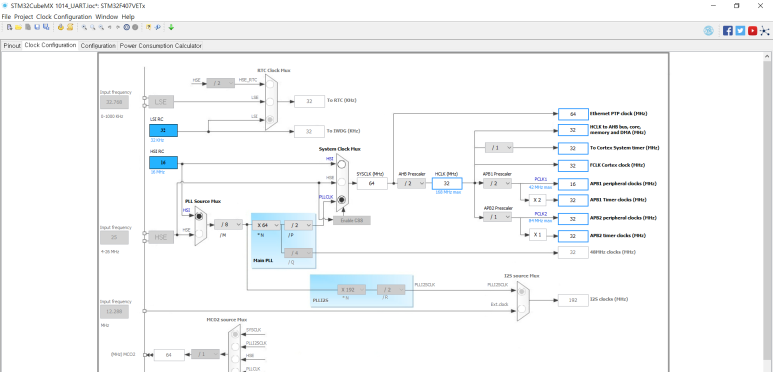Open a project using the folder icon
This screenshot has width=773, height=372.
[18, 28]
